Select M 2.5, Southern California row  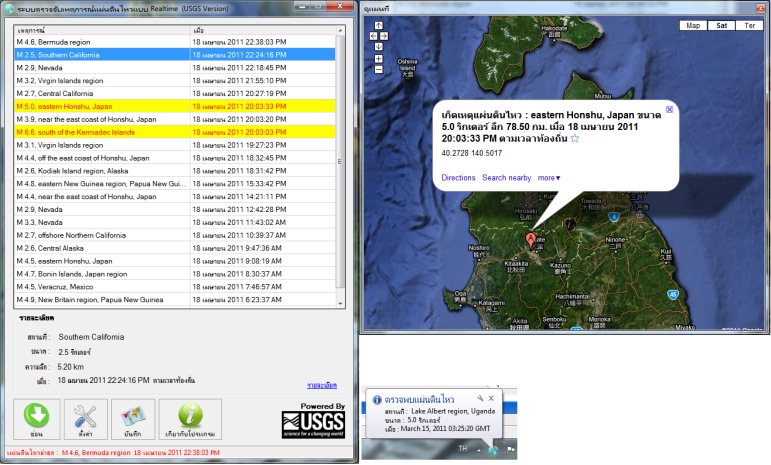pyautogui.click(x=175, y=55)
